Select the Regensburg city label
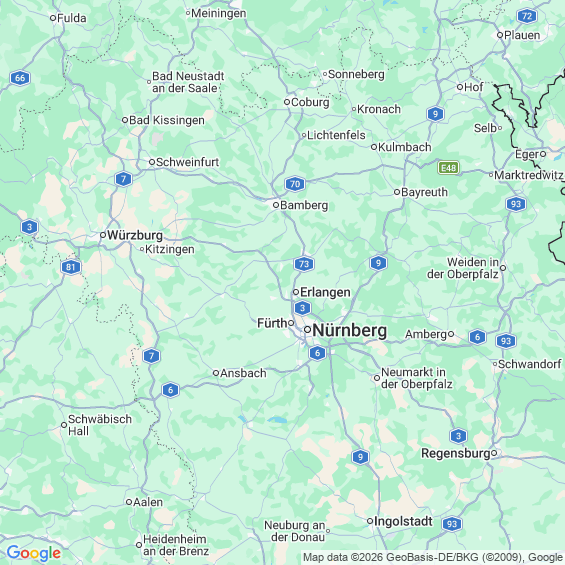This screenshot has width=565, height=565. coord(455,453)
